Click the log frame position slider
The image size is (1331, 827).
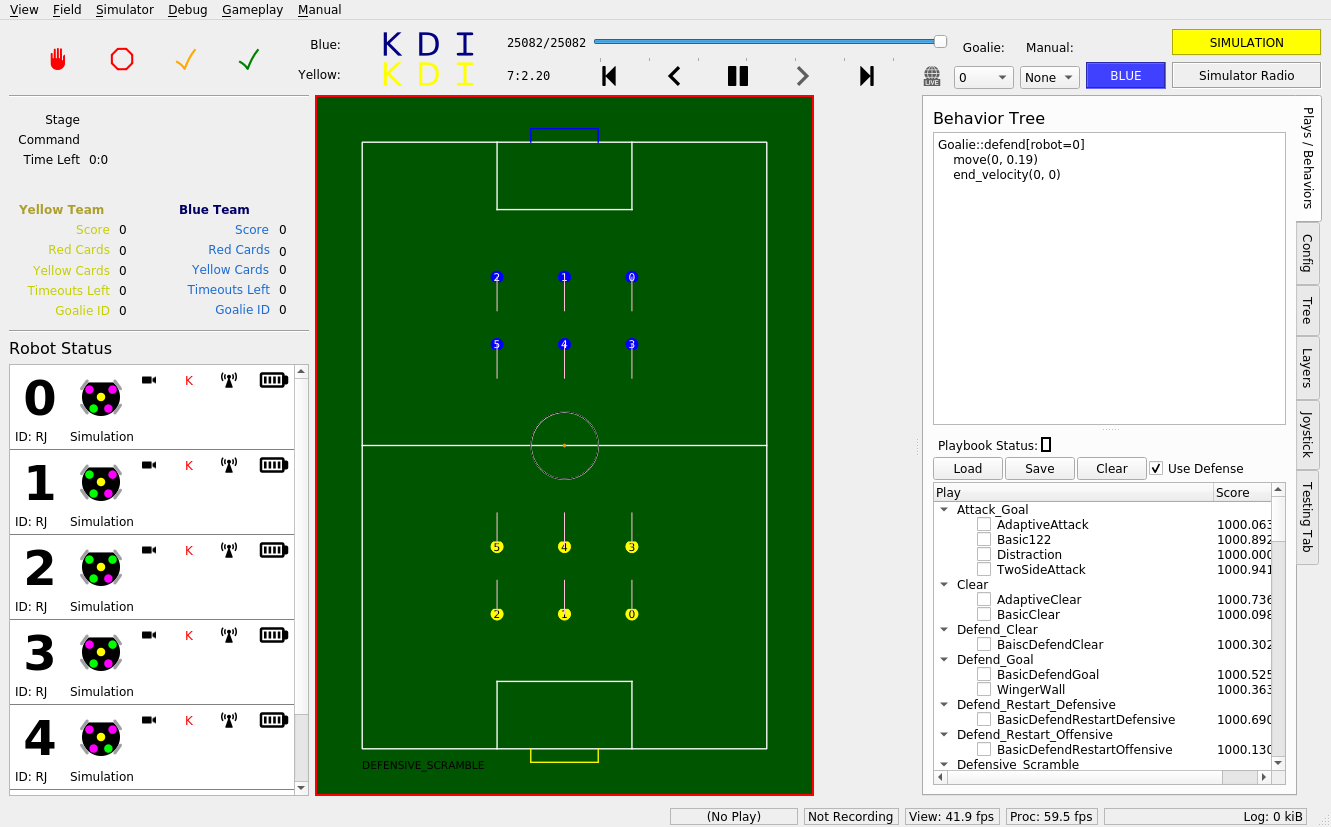pos(770,42)
